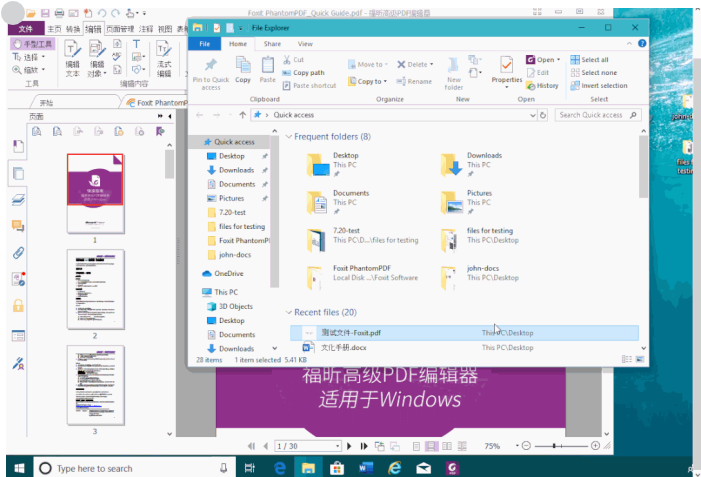Image resolution: width=701 pixels, height=477 pixels.
Task: Open the john-docs frequent folder
Action: click(479, 277)
